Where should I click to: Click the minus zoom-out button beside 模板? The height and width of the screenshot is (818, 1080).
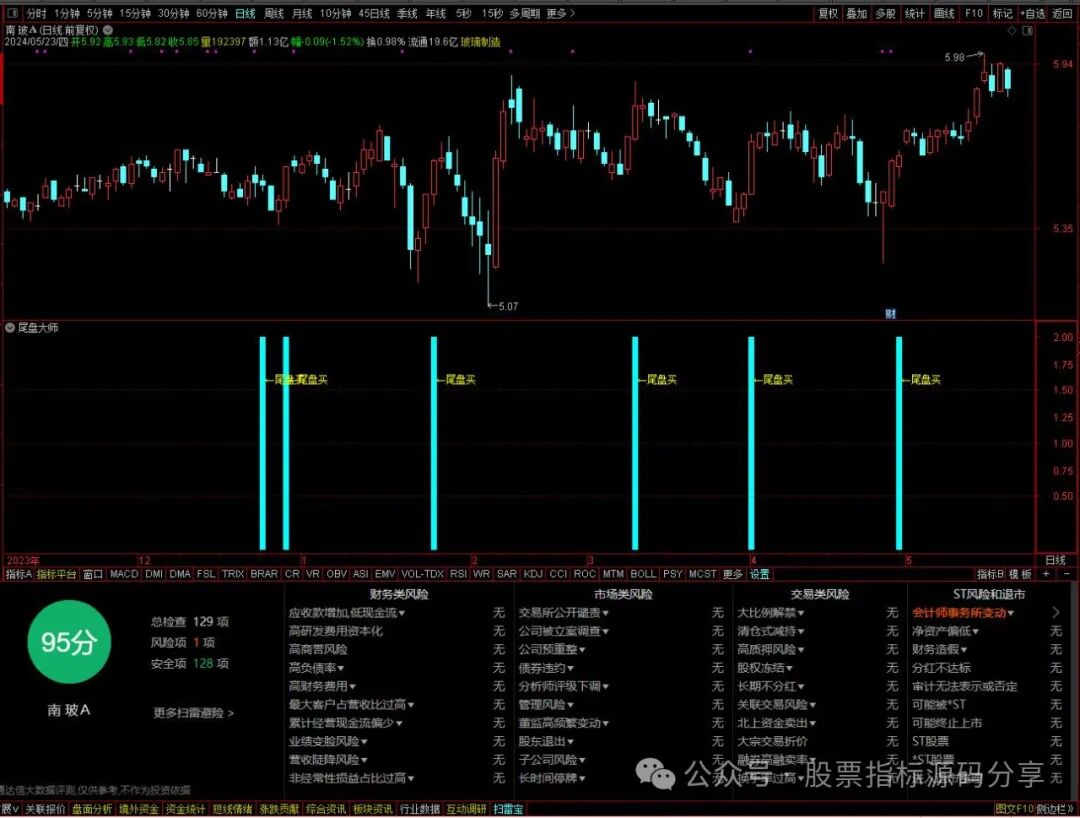pyautogui.click(x=1066, y=574)
